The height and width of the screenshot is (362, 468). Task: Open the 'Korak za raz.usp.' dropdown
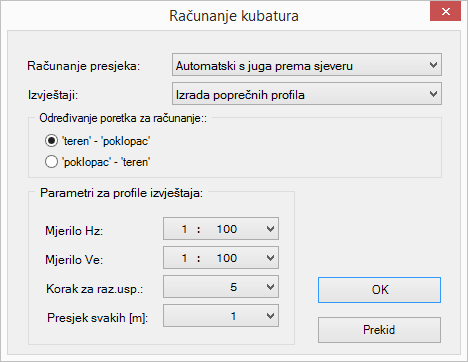(221, 287)
